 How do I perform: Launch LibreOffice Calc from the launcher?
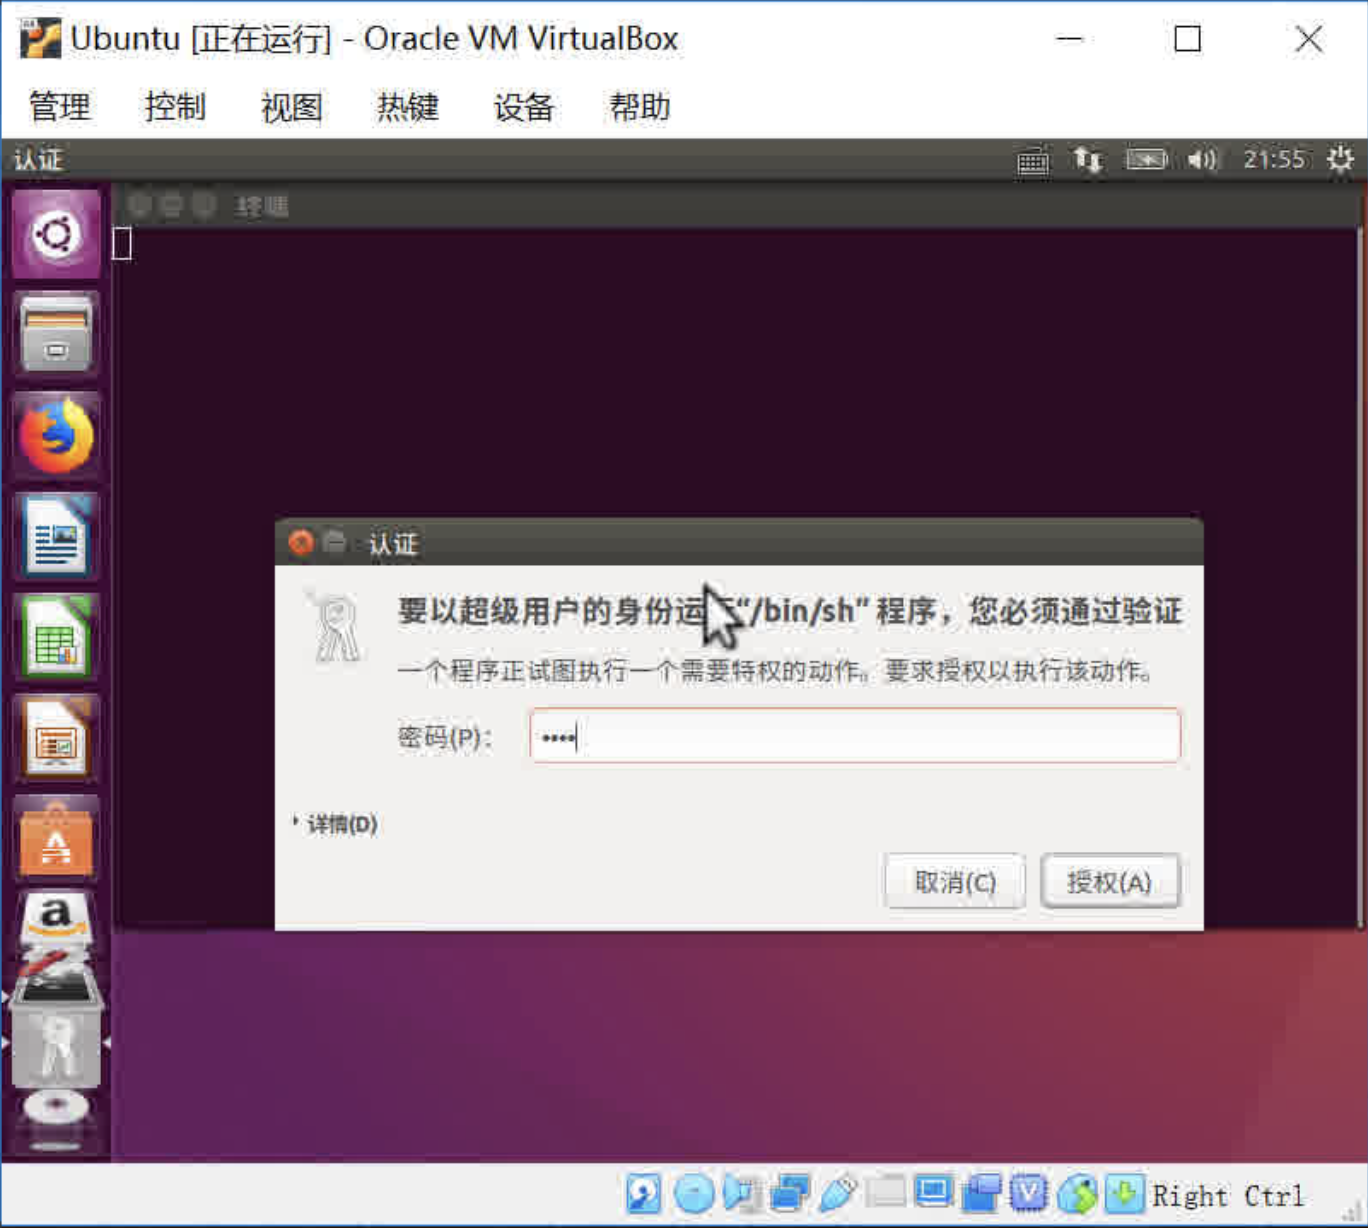[x=56, y=638]
